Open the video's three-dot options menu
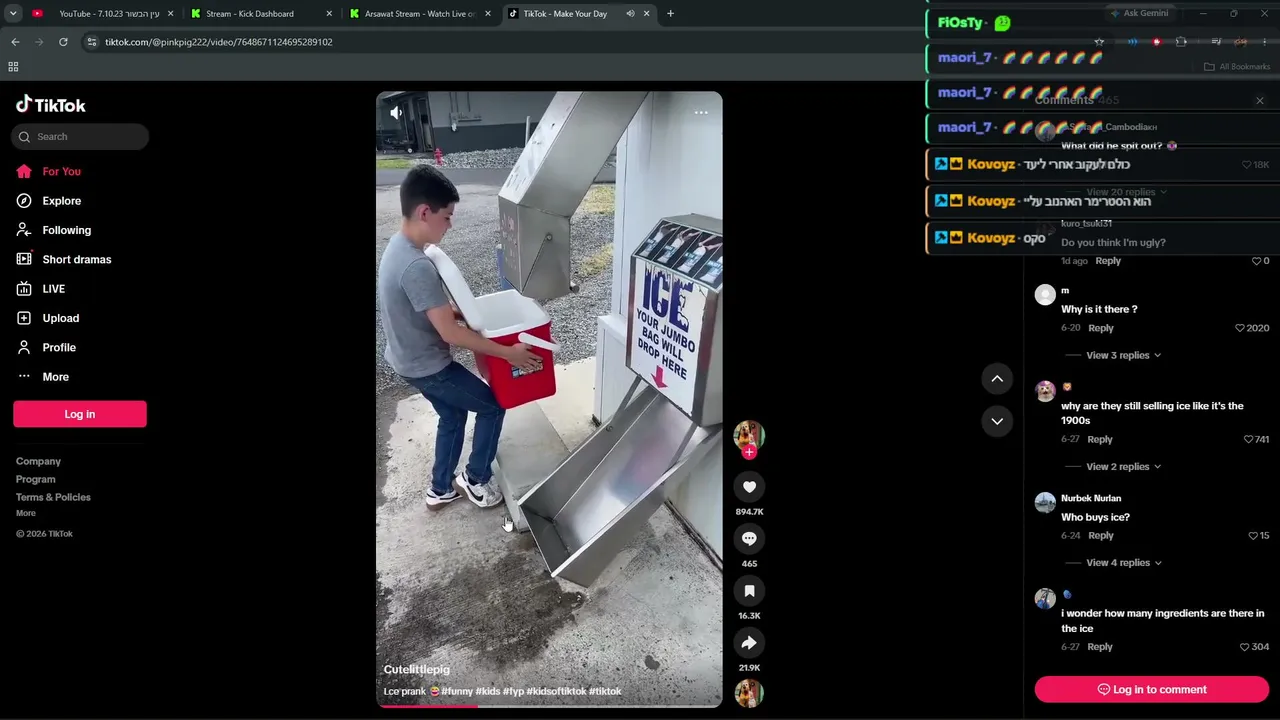Screen dimensions: 1280x720 click(x=701, y=112)
